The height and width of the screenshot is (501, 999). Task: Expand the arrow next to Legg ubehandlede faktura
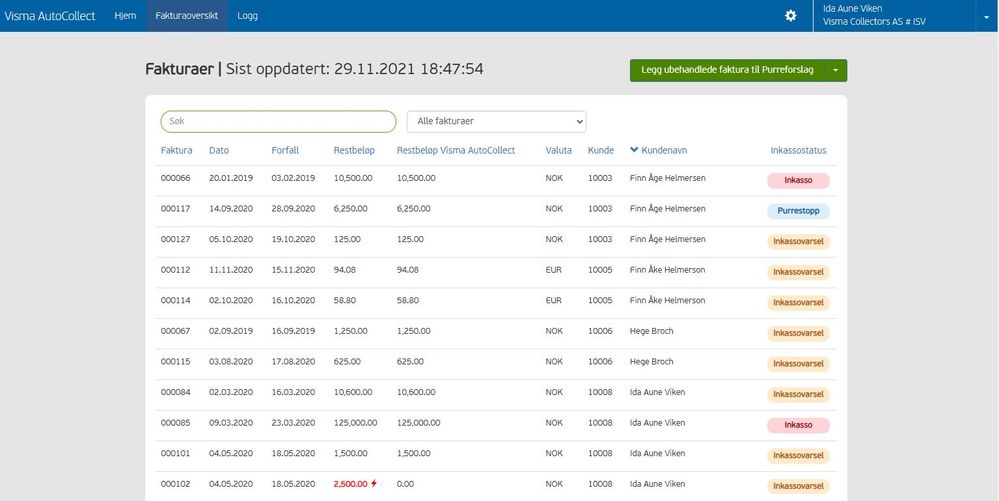point(836,71)
